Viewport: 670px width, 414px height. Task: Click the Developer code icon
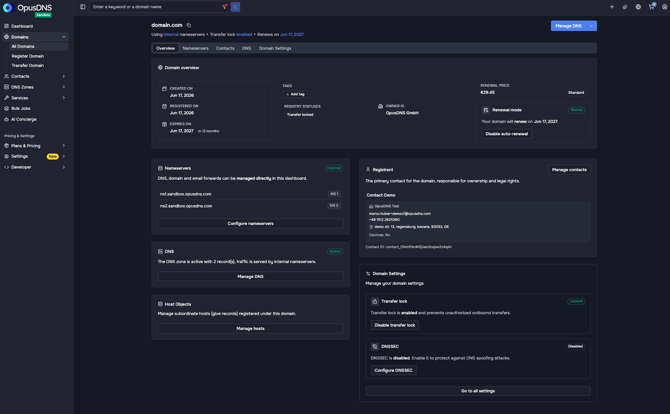(6, 167)
